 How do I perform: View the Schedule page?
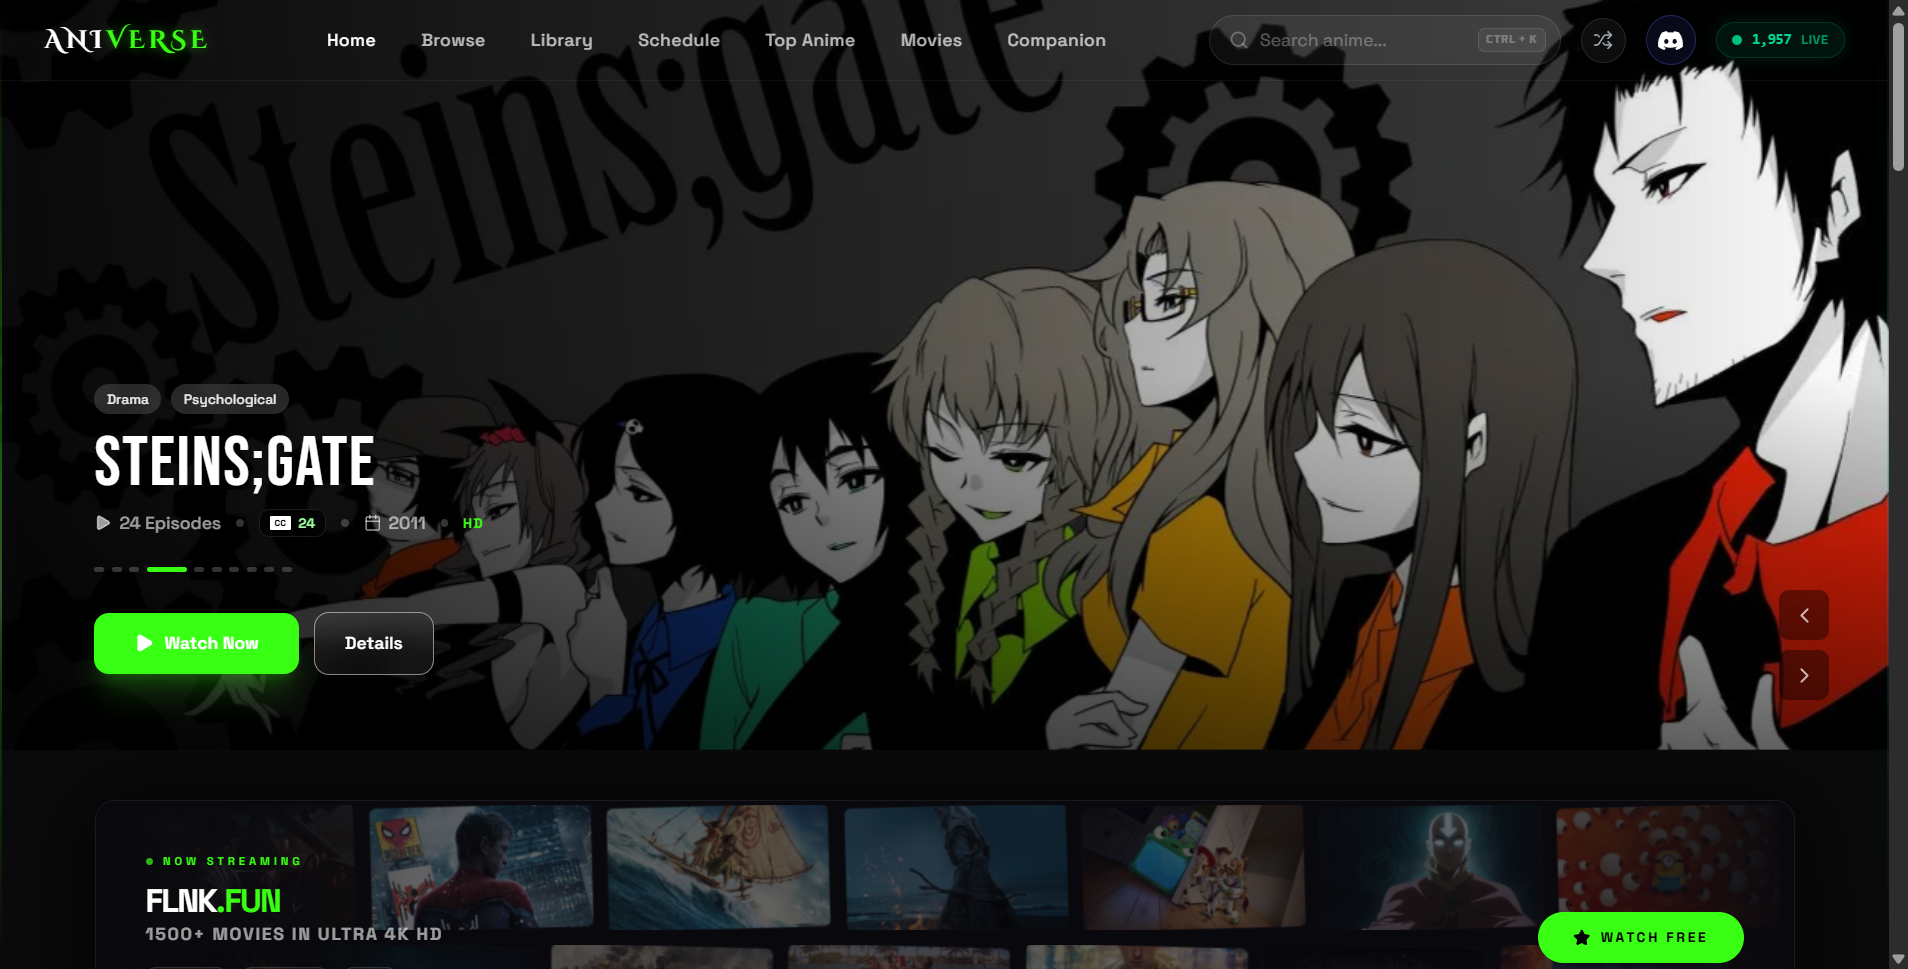click(x=679, y=40)
